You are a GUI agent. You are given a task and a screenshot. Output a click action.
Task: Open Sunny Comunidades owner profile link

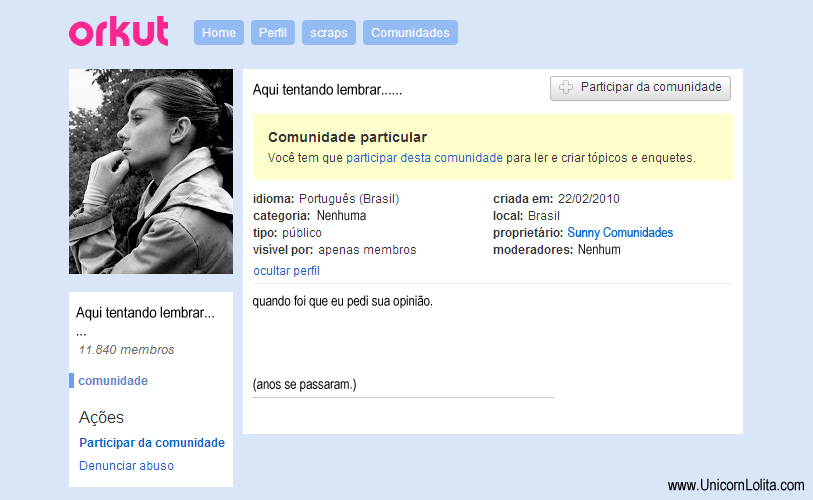tap(620, 232)
